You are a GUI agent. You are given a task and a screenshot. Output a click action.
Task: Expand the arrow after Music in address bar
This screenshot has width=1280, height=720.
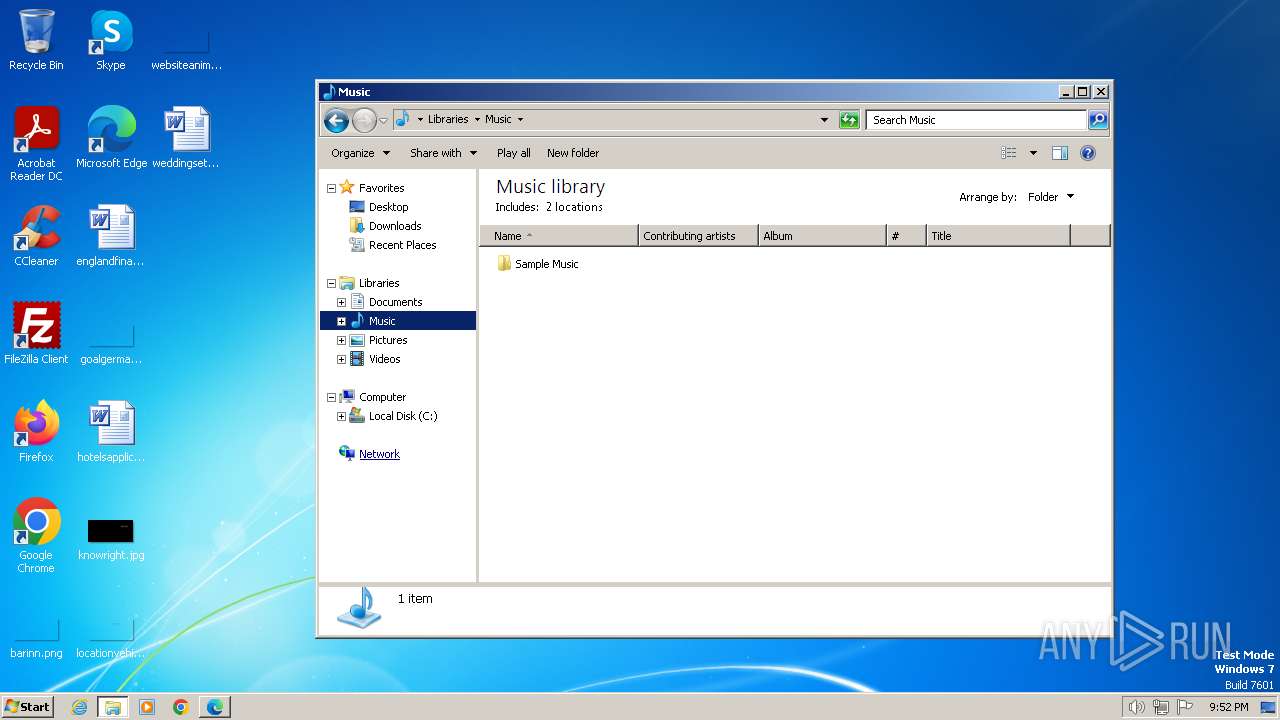pos(520,119)
